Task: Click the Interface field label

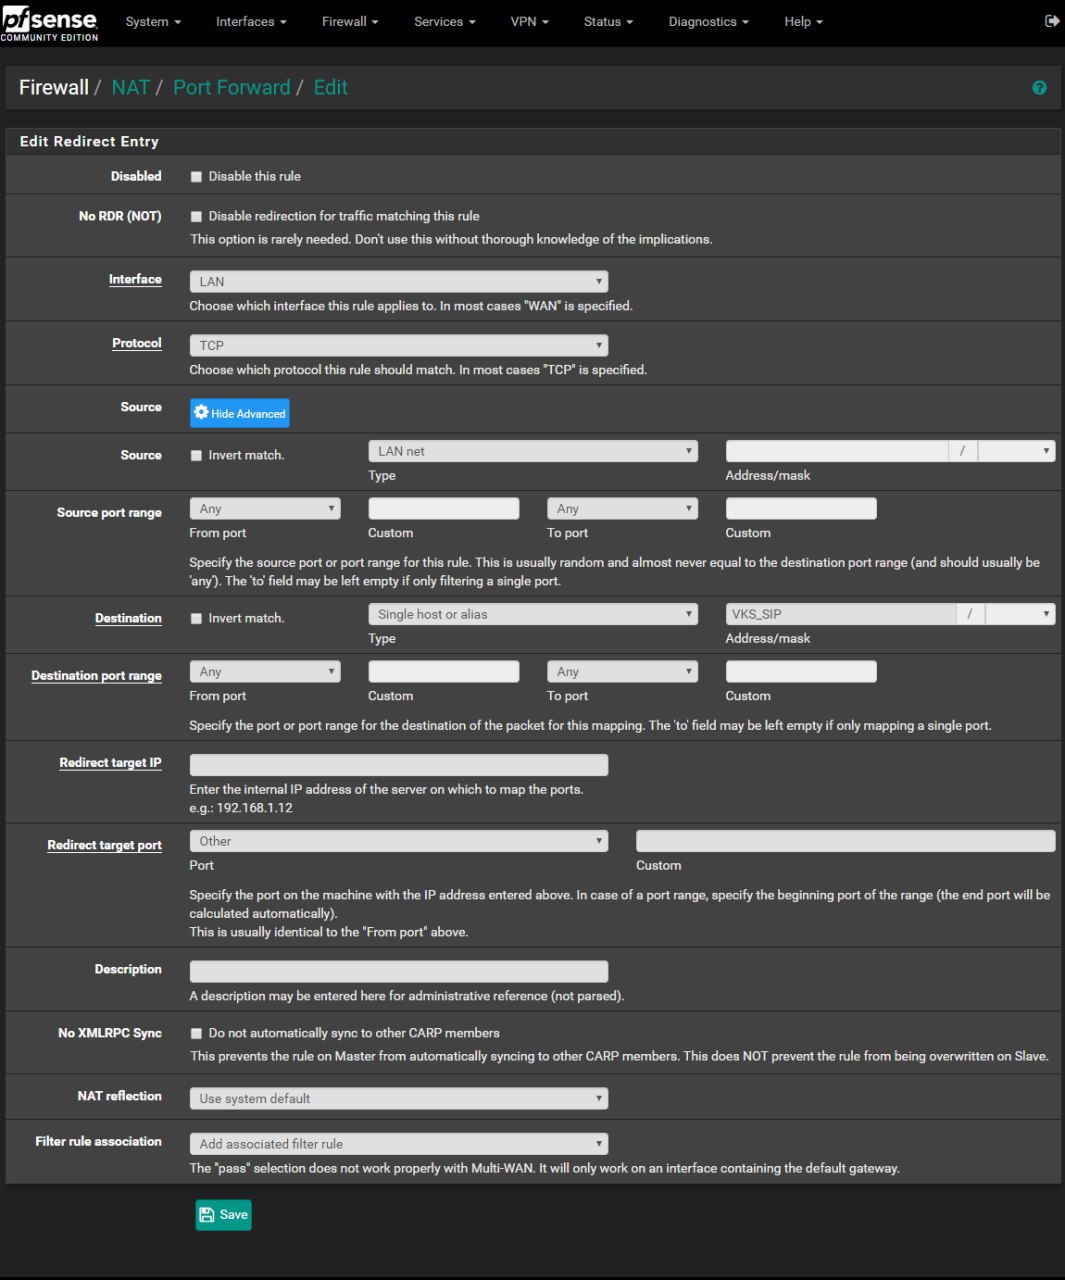Action: (135, 280)
